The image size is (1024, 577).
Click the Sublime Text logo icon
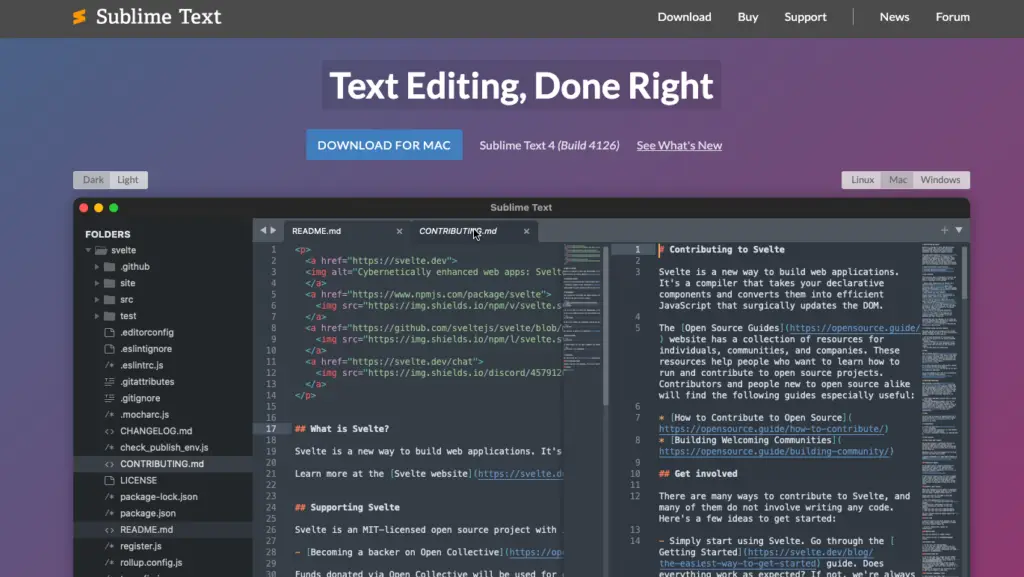coord(79,16)
